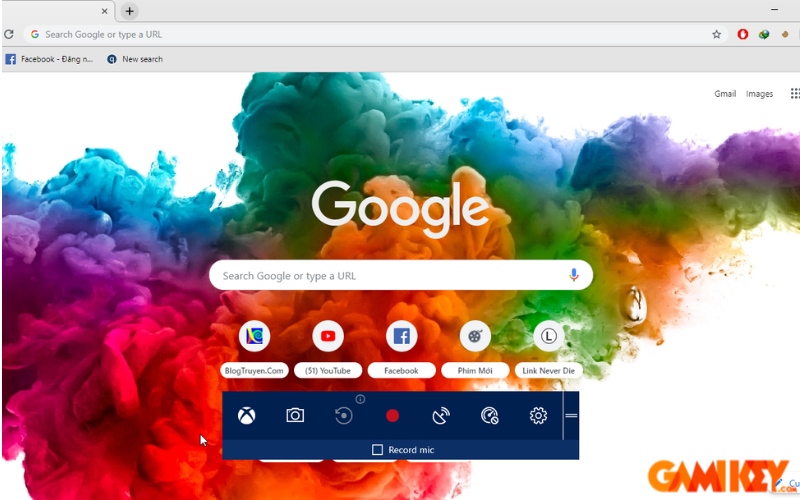Start recording with the red record button
The width and height of the screenshot is (800, 500).
[x=392, y=416]
